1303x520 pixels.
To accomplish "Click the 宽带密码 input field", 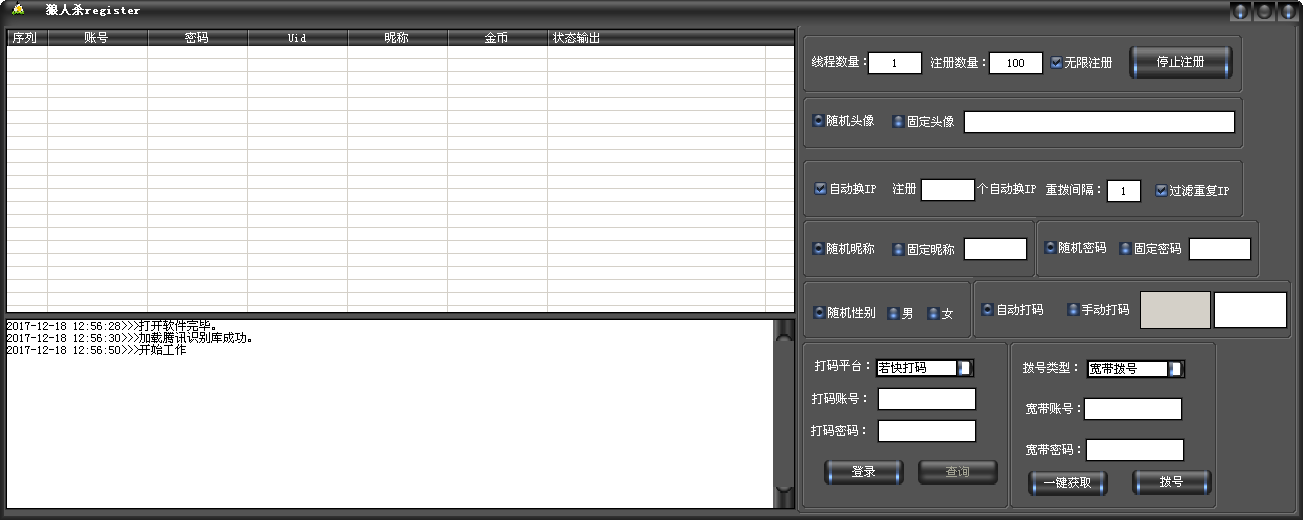I will (1135, 450).
